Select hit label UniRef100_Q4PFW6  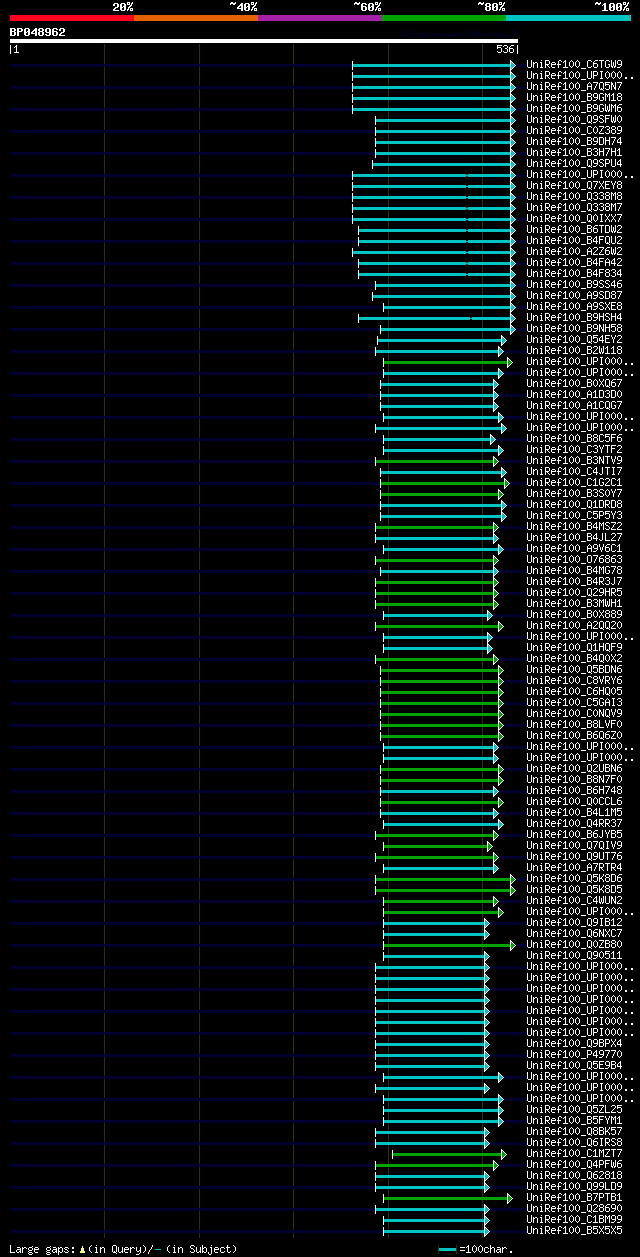coord(575,1165)
